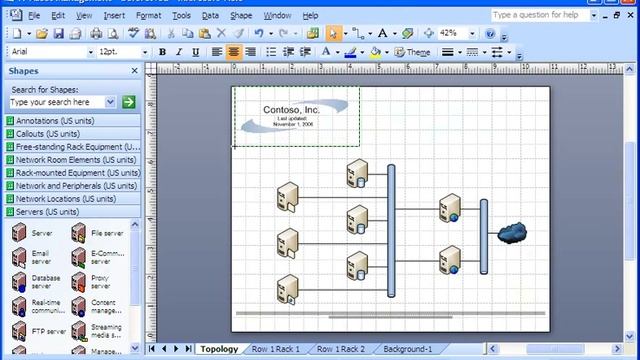
Task: Switch to Background-1 page tab
Action: (x=407, y=349)
